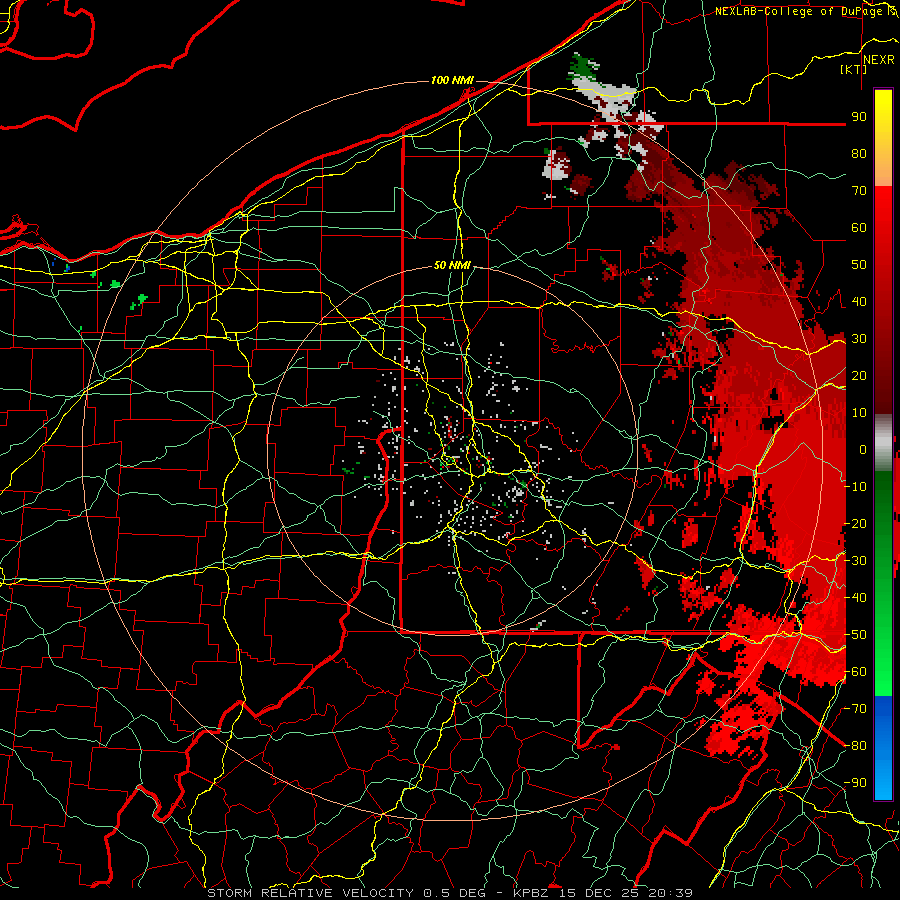This screenshot has width=900, height=900.
Task: Click the positive 60 scale value
Action: click(859, 227)
